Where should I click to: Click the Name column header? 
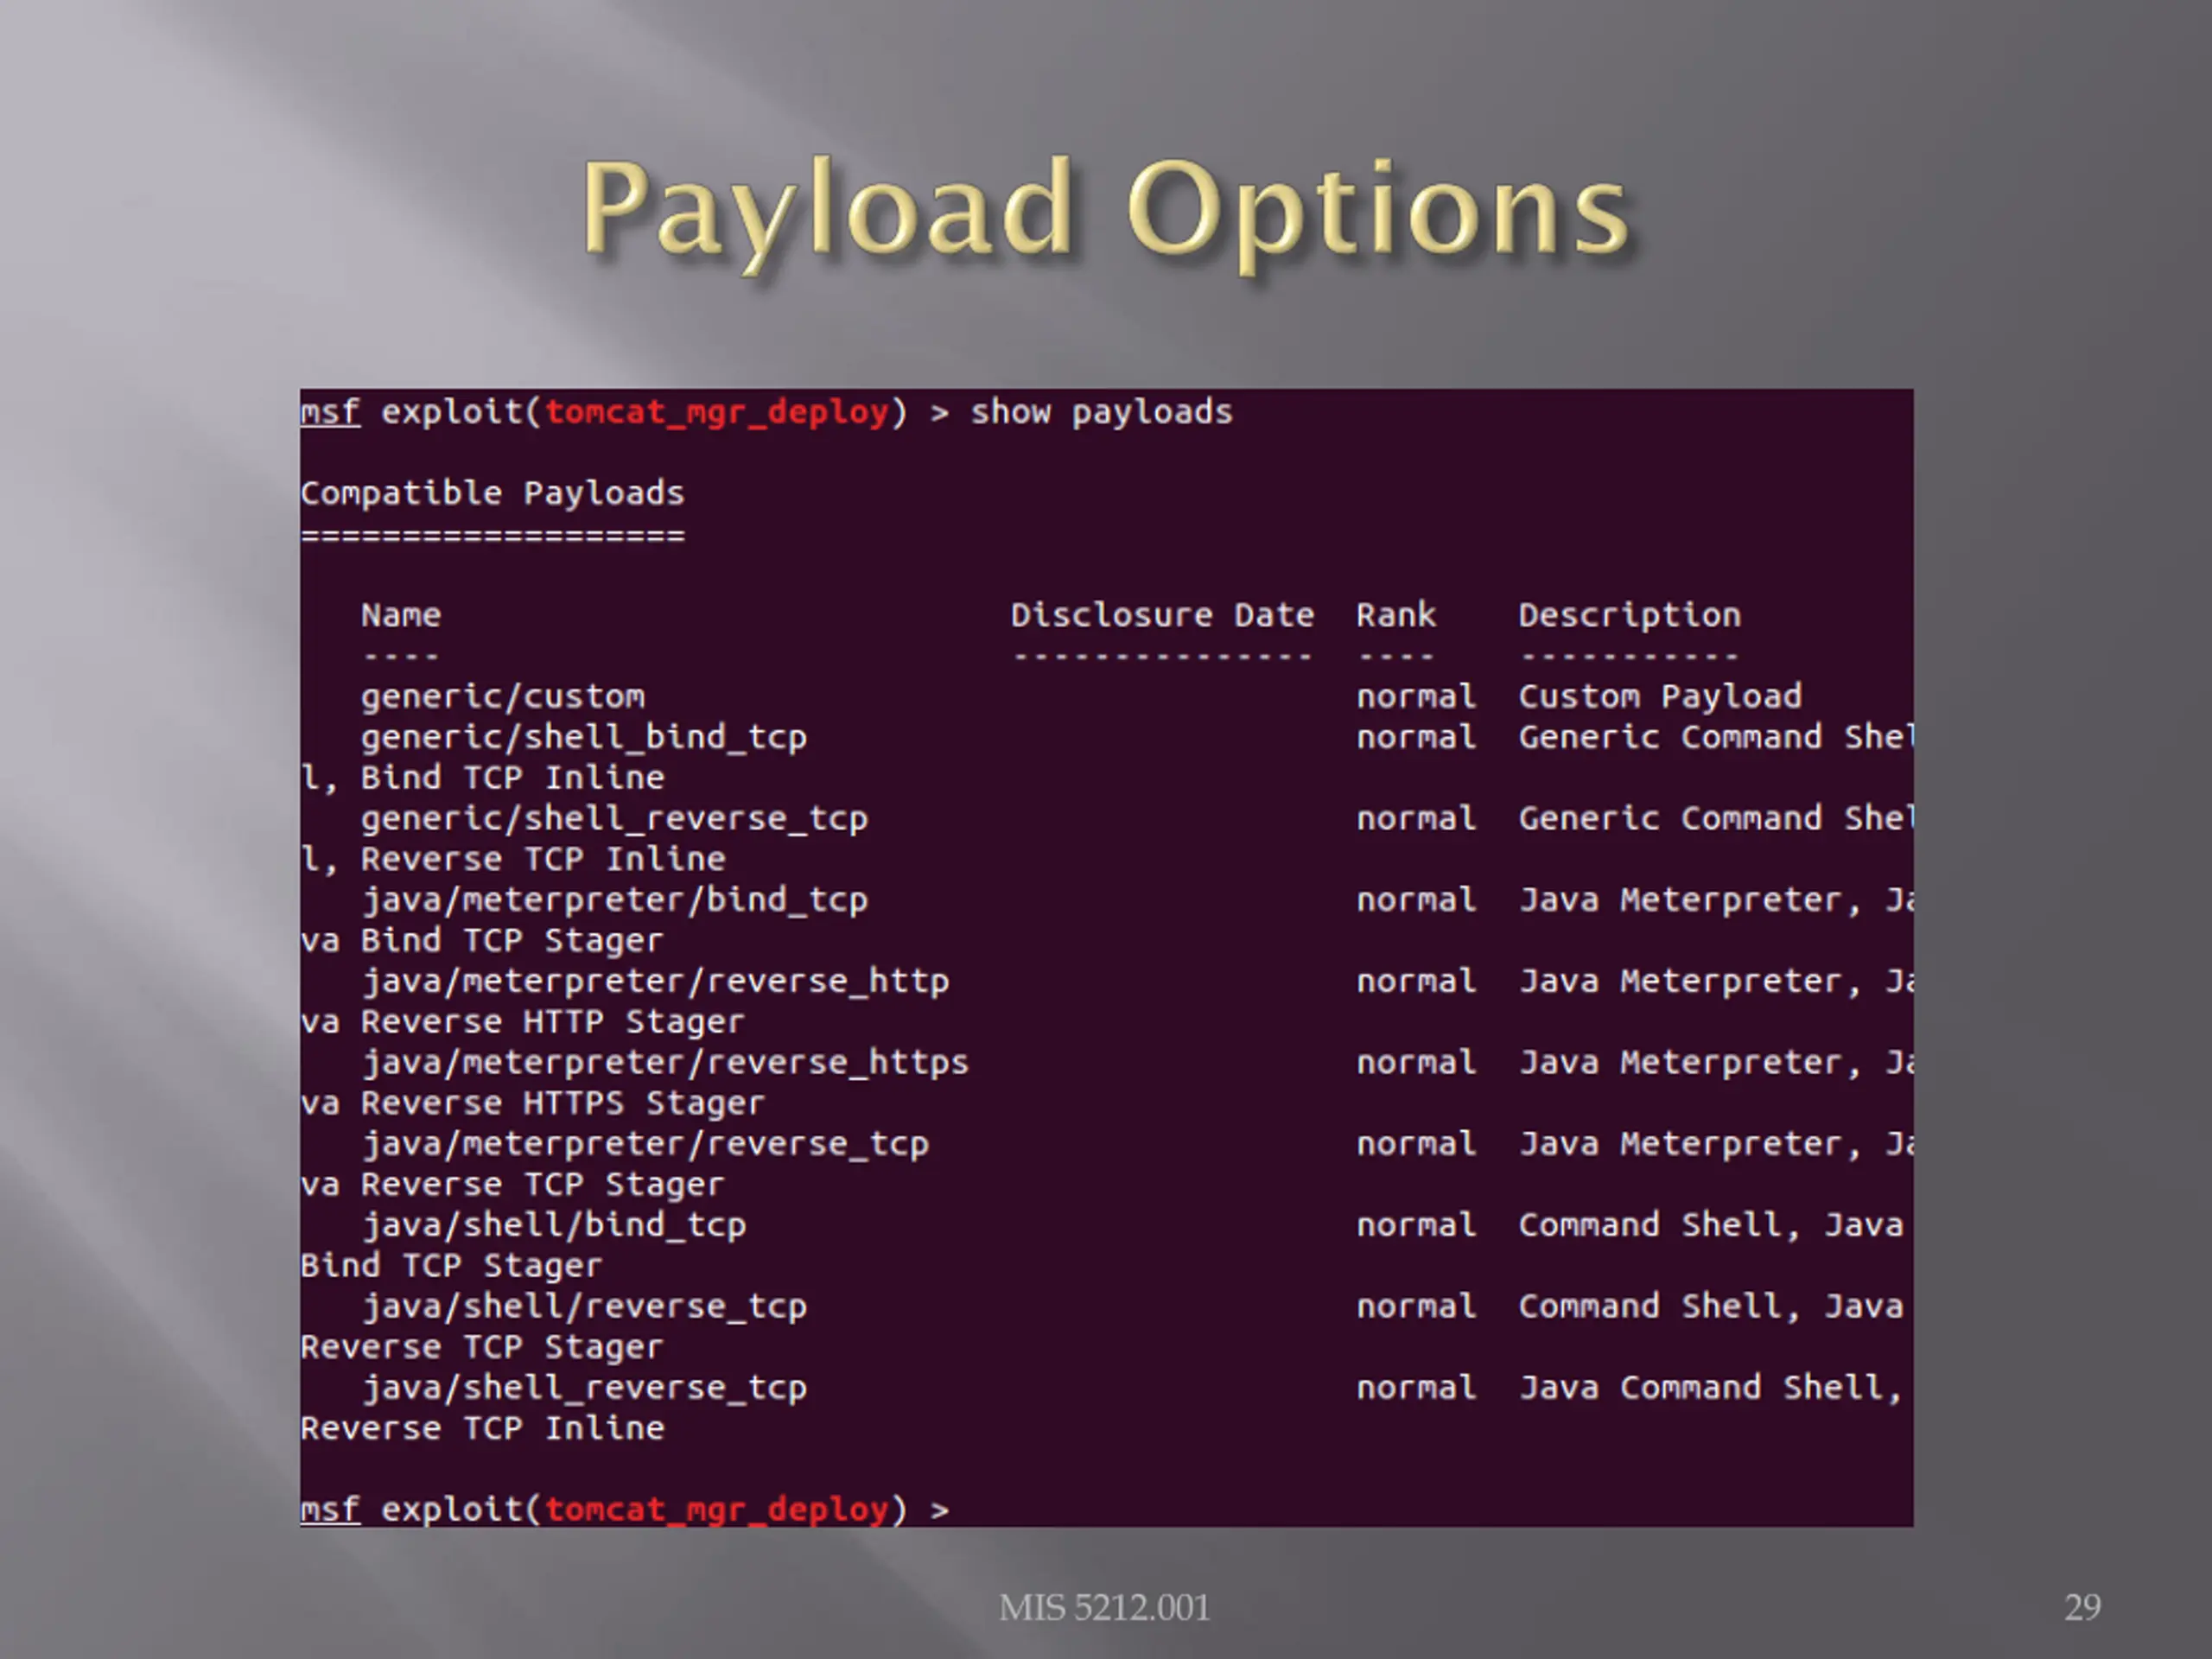coord(401,614)
